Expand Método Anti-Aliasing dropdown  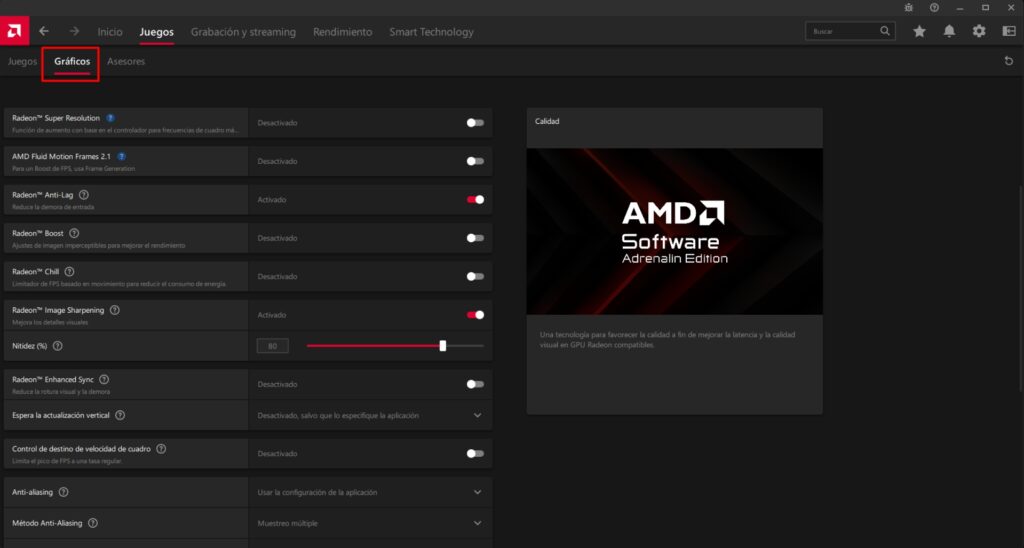pos(477,523)
